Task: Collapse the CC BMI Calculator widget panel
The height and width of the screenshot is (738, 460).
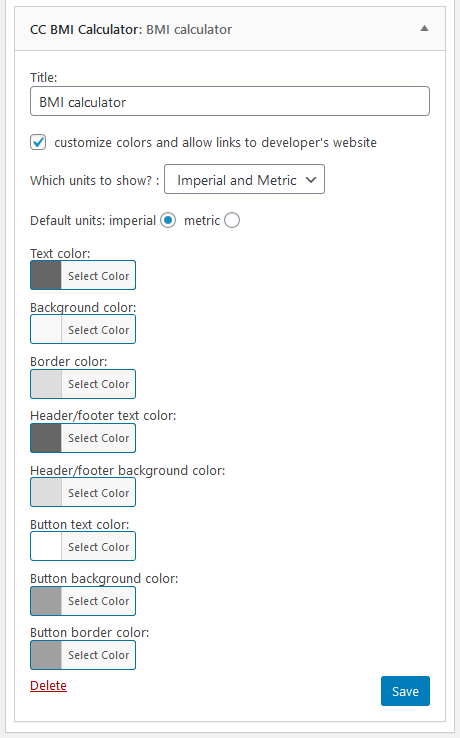Action: [424, 28]
